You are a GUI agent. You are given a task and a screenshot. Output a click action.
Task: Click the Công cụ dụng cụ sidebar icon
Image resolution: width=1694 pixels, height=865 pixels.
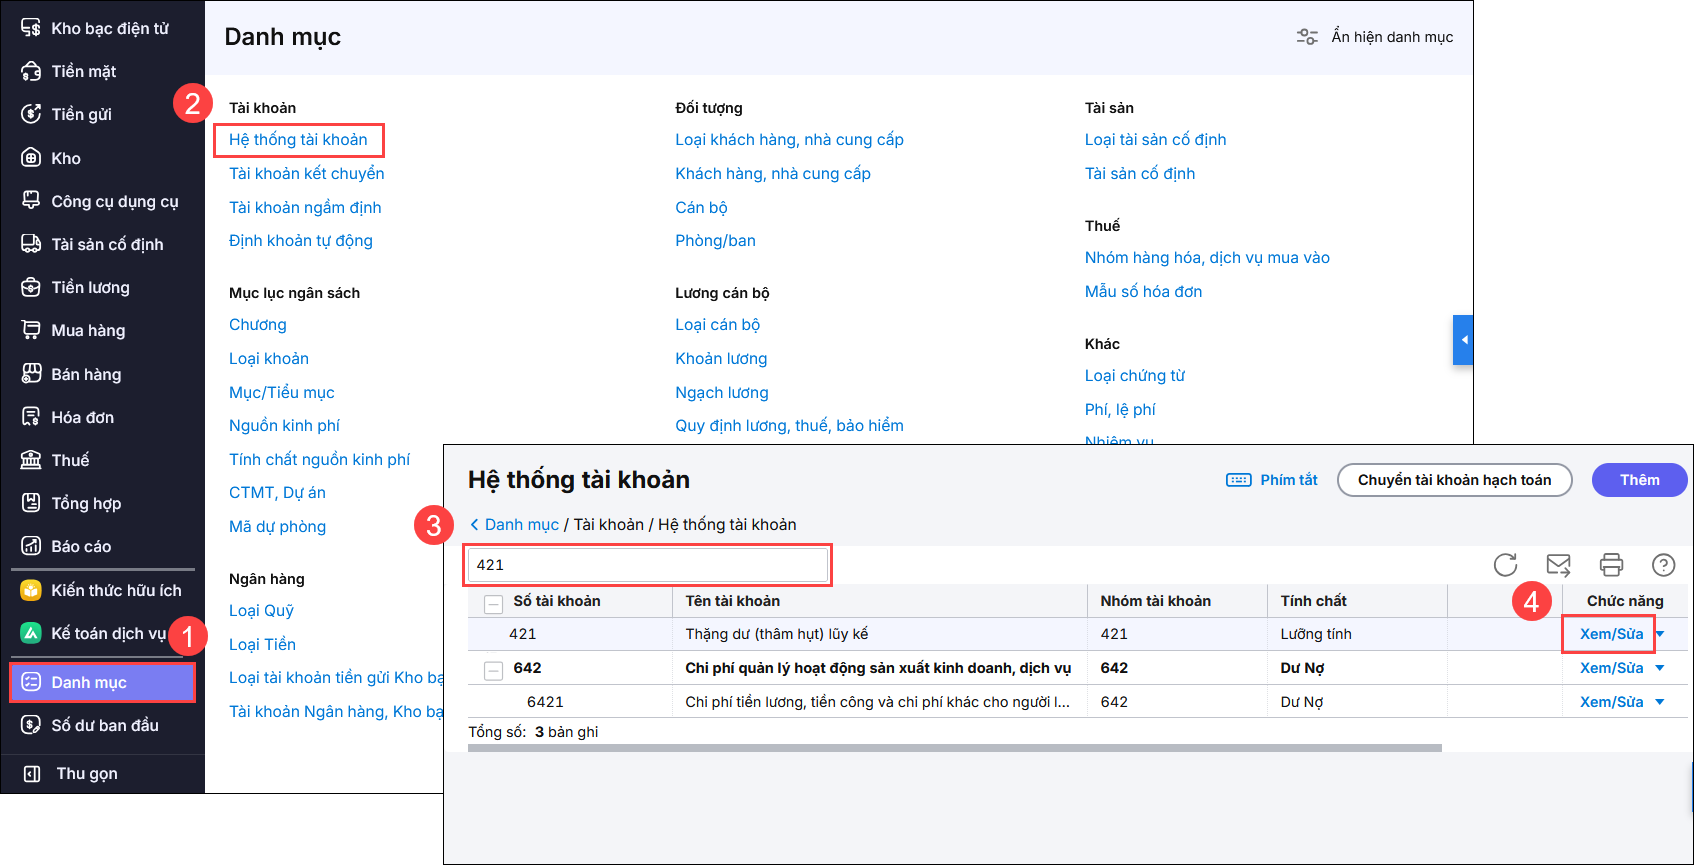(31, 201)
